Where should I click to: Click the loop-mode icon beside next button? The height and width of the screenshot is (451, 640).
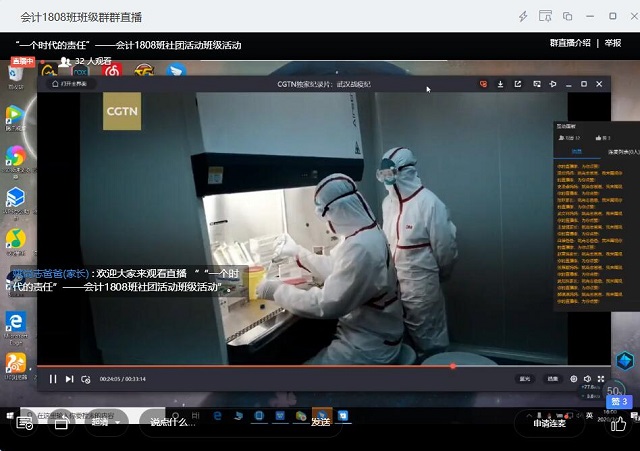tap(85, 379)
